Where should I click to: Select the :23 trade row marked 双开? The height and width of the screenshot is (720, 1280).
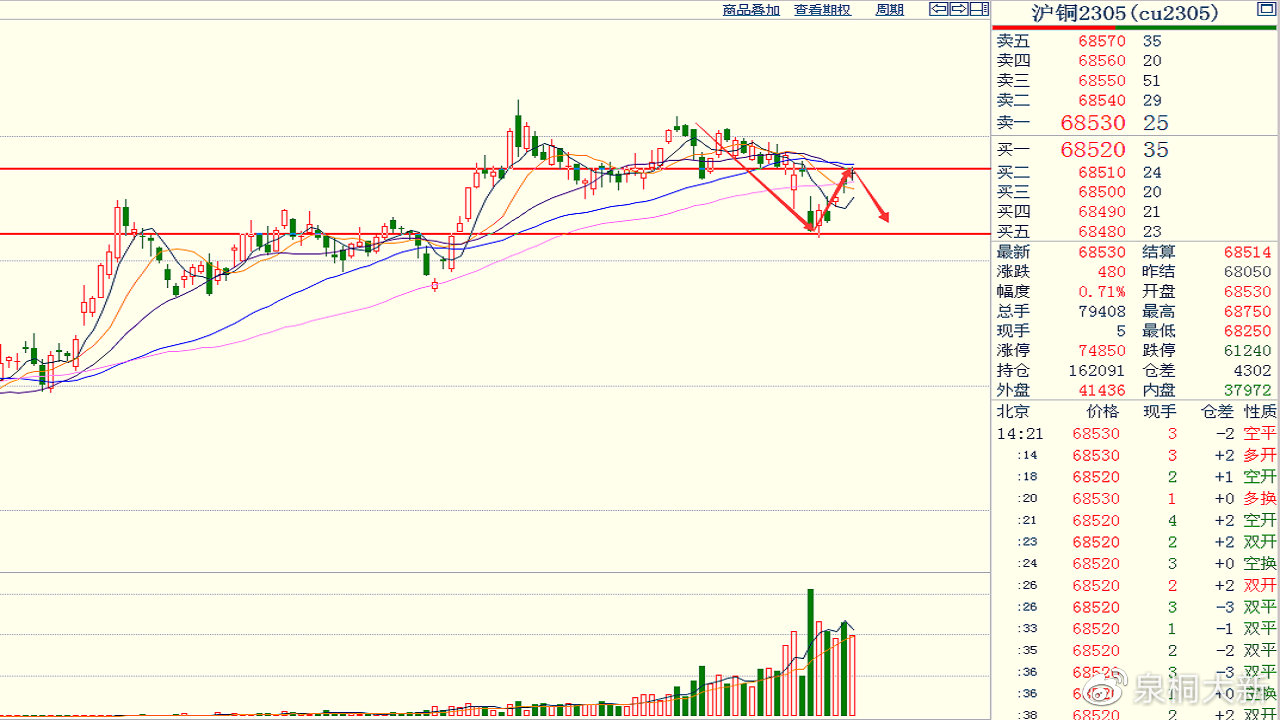coord(1136,542)
